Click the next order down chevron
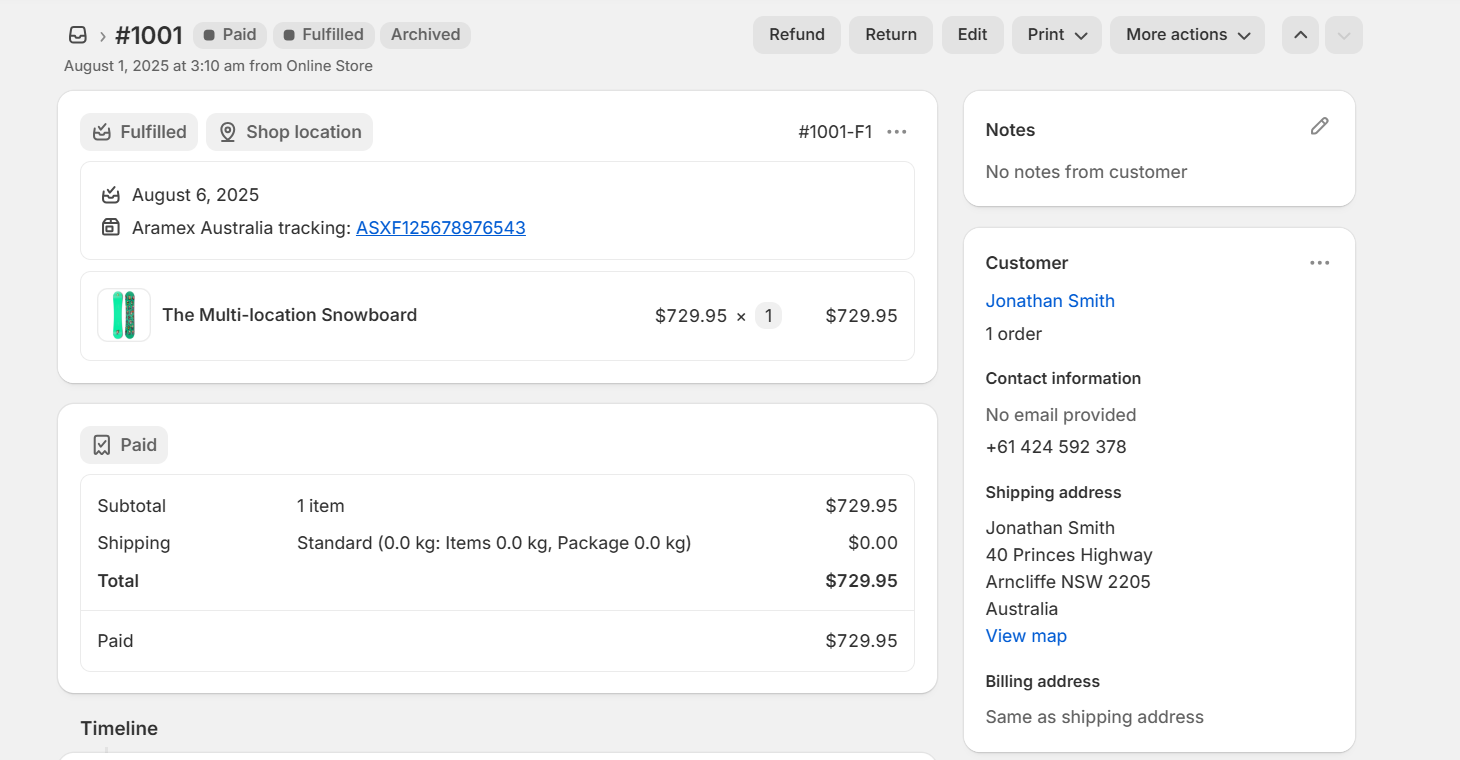 pos(1343,35)
